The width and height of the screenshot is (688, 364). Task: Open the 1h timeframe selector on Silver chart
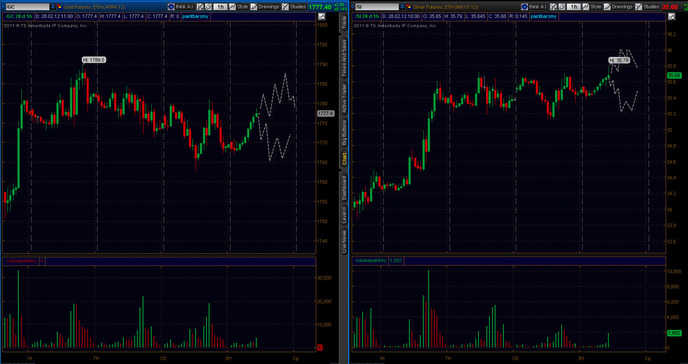(573, 7)
